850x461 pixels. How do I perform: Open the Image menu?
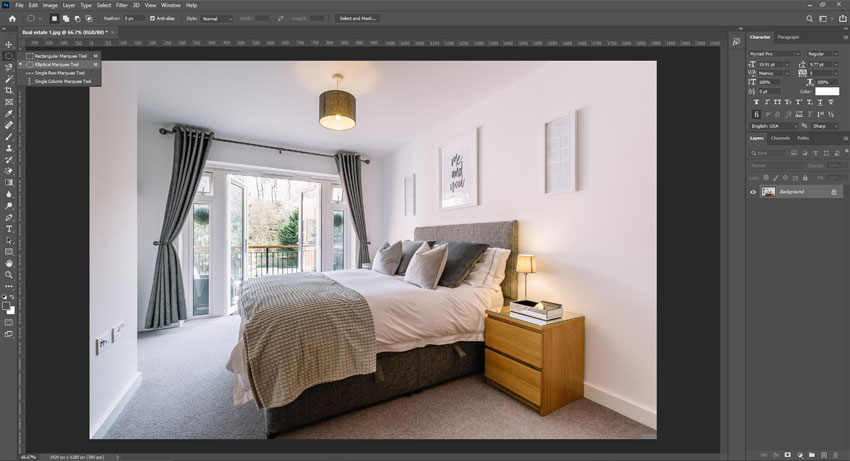tap(50, 5)
